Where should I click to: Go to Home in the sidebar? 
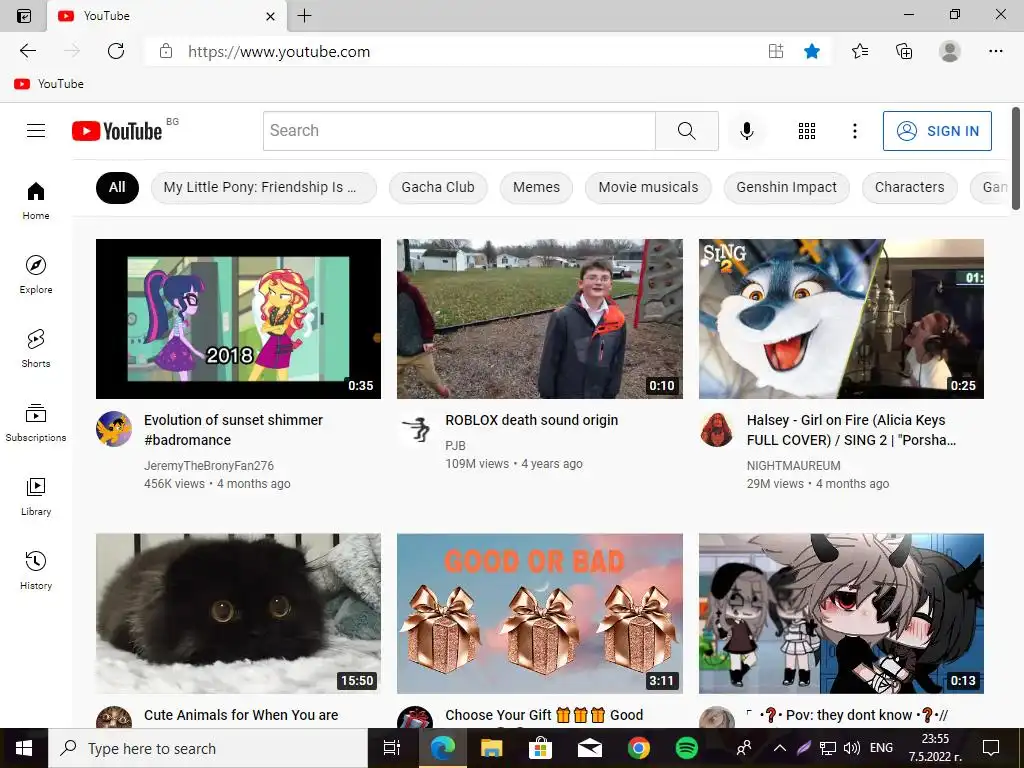(x=36, y=200)
